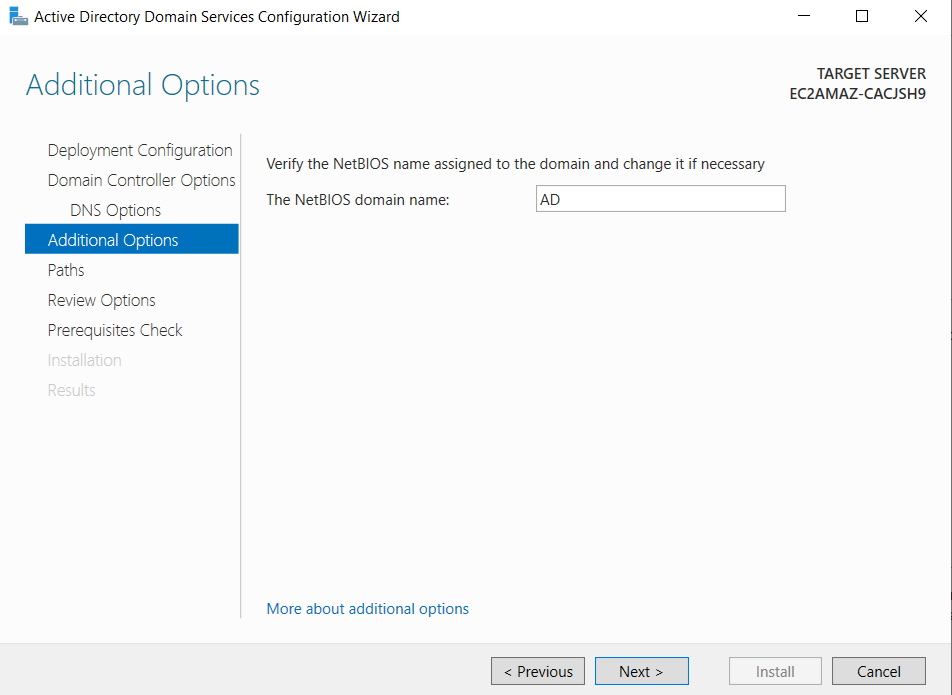Select Additional Options step
This screenshot has height=695, width=952.
coord(132,239)
